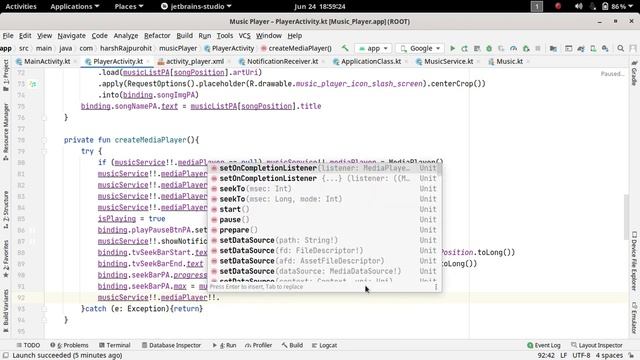The image size is (640, 360).
Task: Click Attach Debugger to Android Process icon
Action: (526, 48)
